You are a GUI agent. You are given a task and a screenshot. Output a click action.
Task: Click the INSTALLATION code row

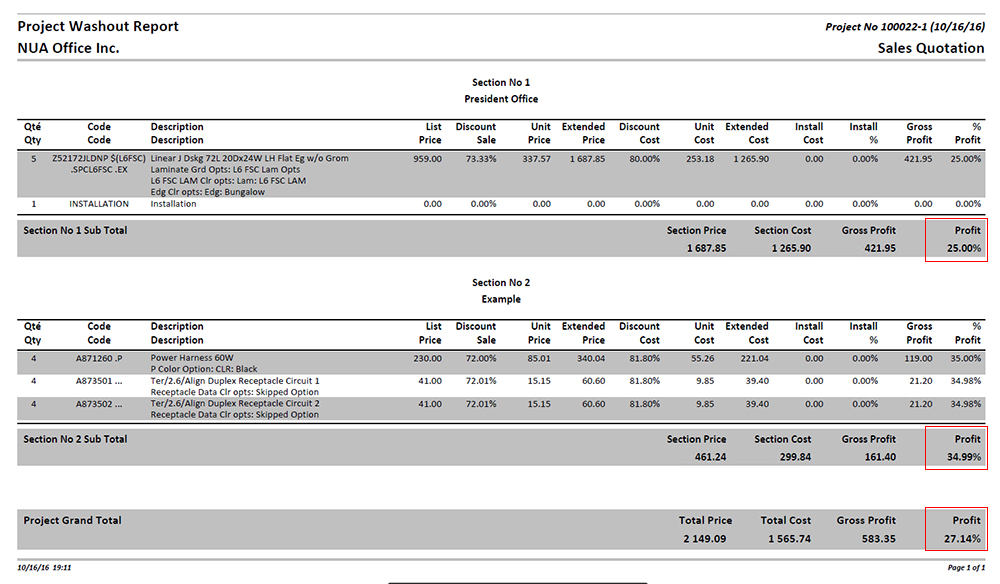99,204
